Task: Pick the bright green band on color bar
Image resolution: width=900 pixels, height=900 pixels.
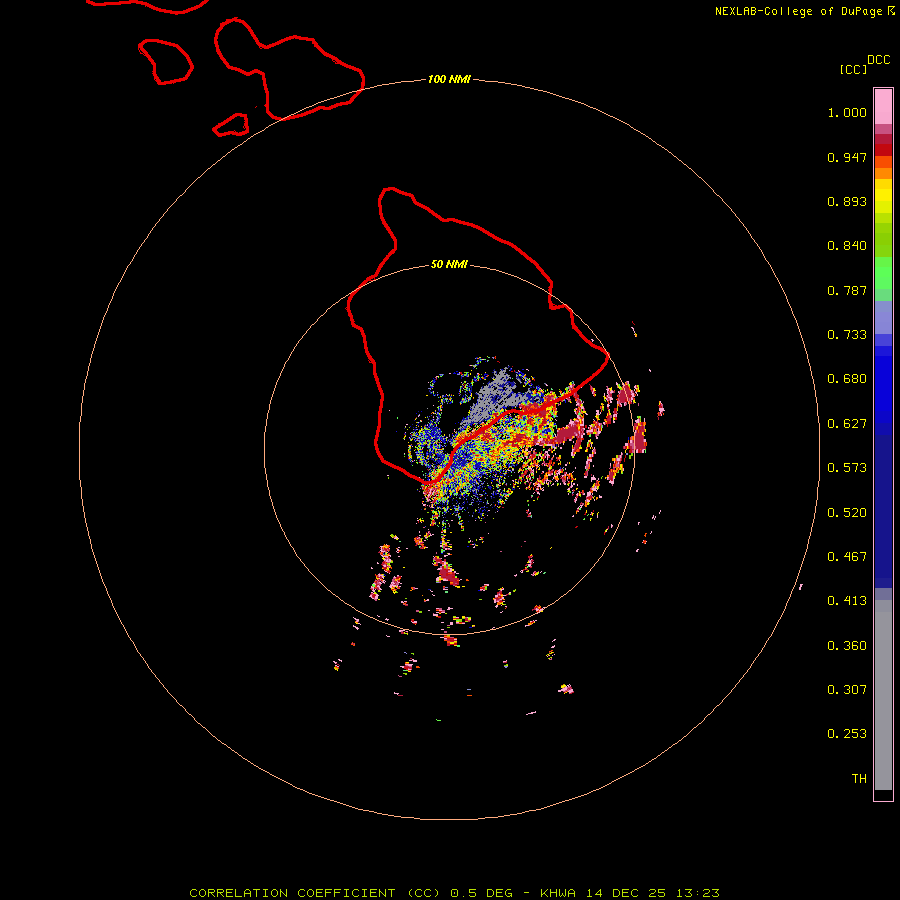Action: (x=883, y=273)
